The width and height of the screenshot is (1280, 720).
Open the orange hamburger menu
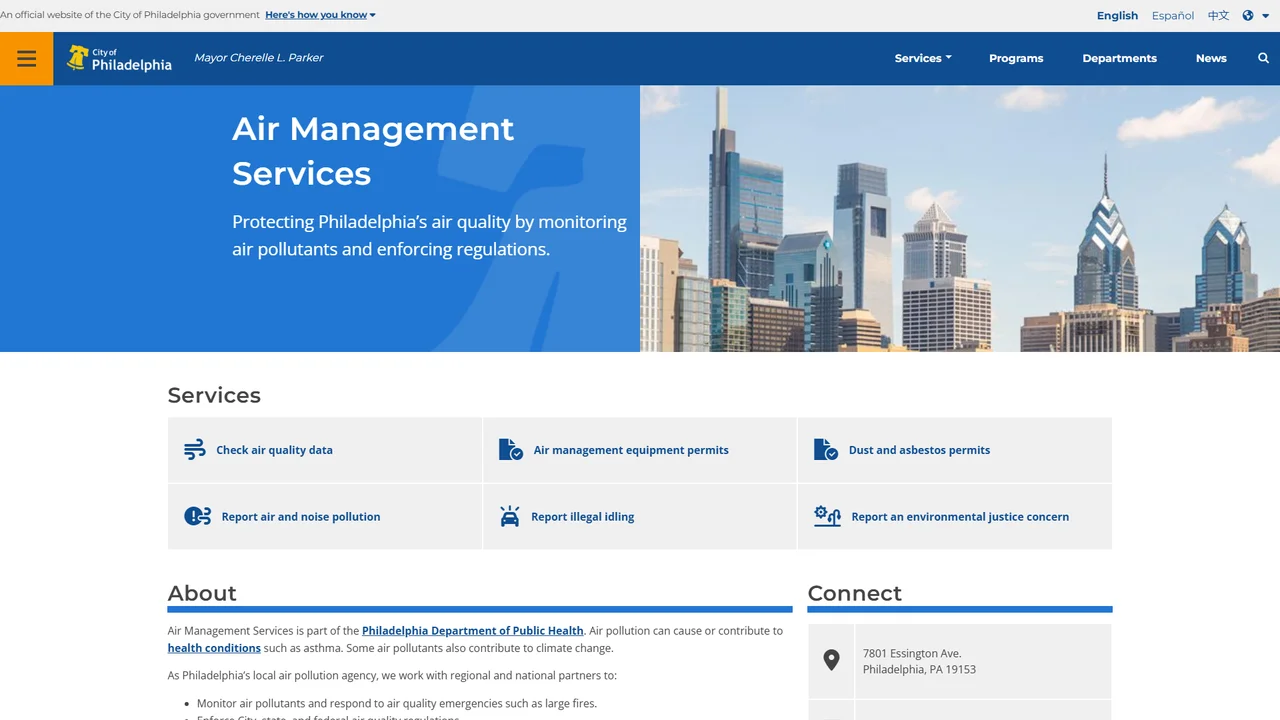27,58
